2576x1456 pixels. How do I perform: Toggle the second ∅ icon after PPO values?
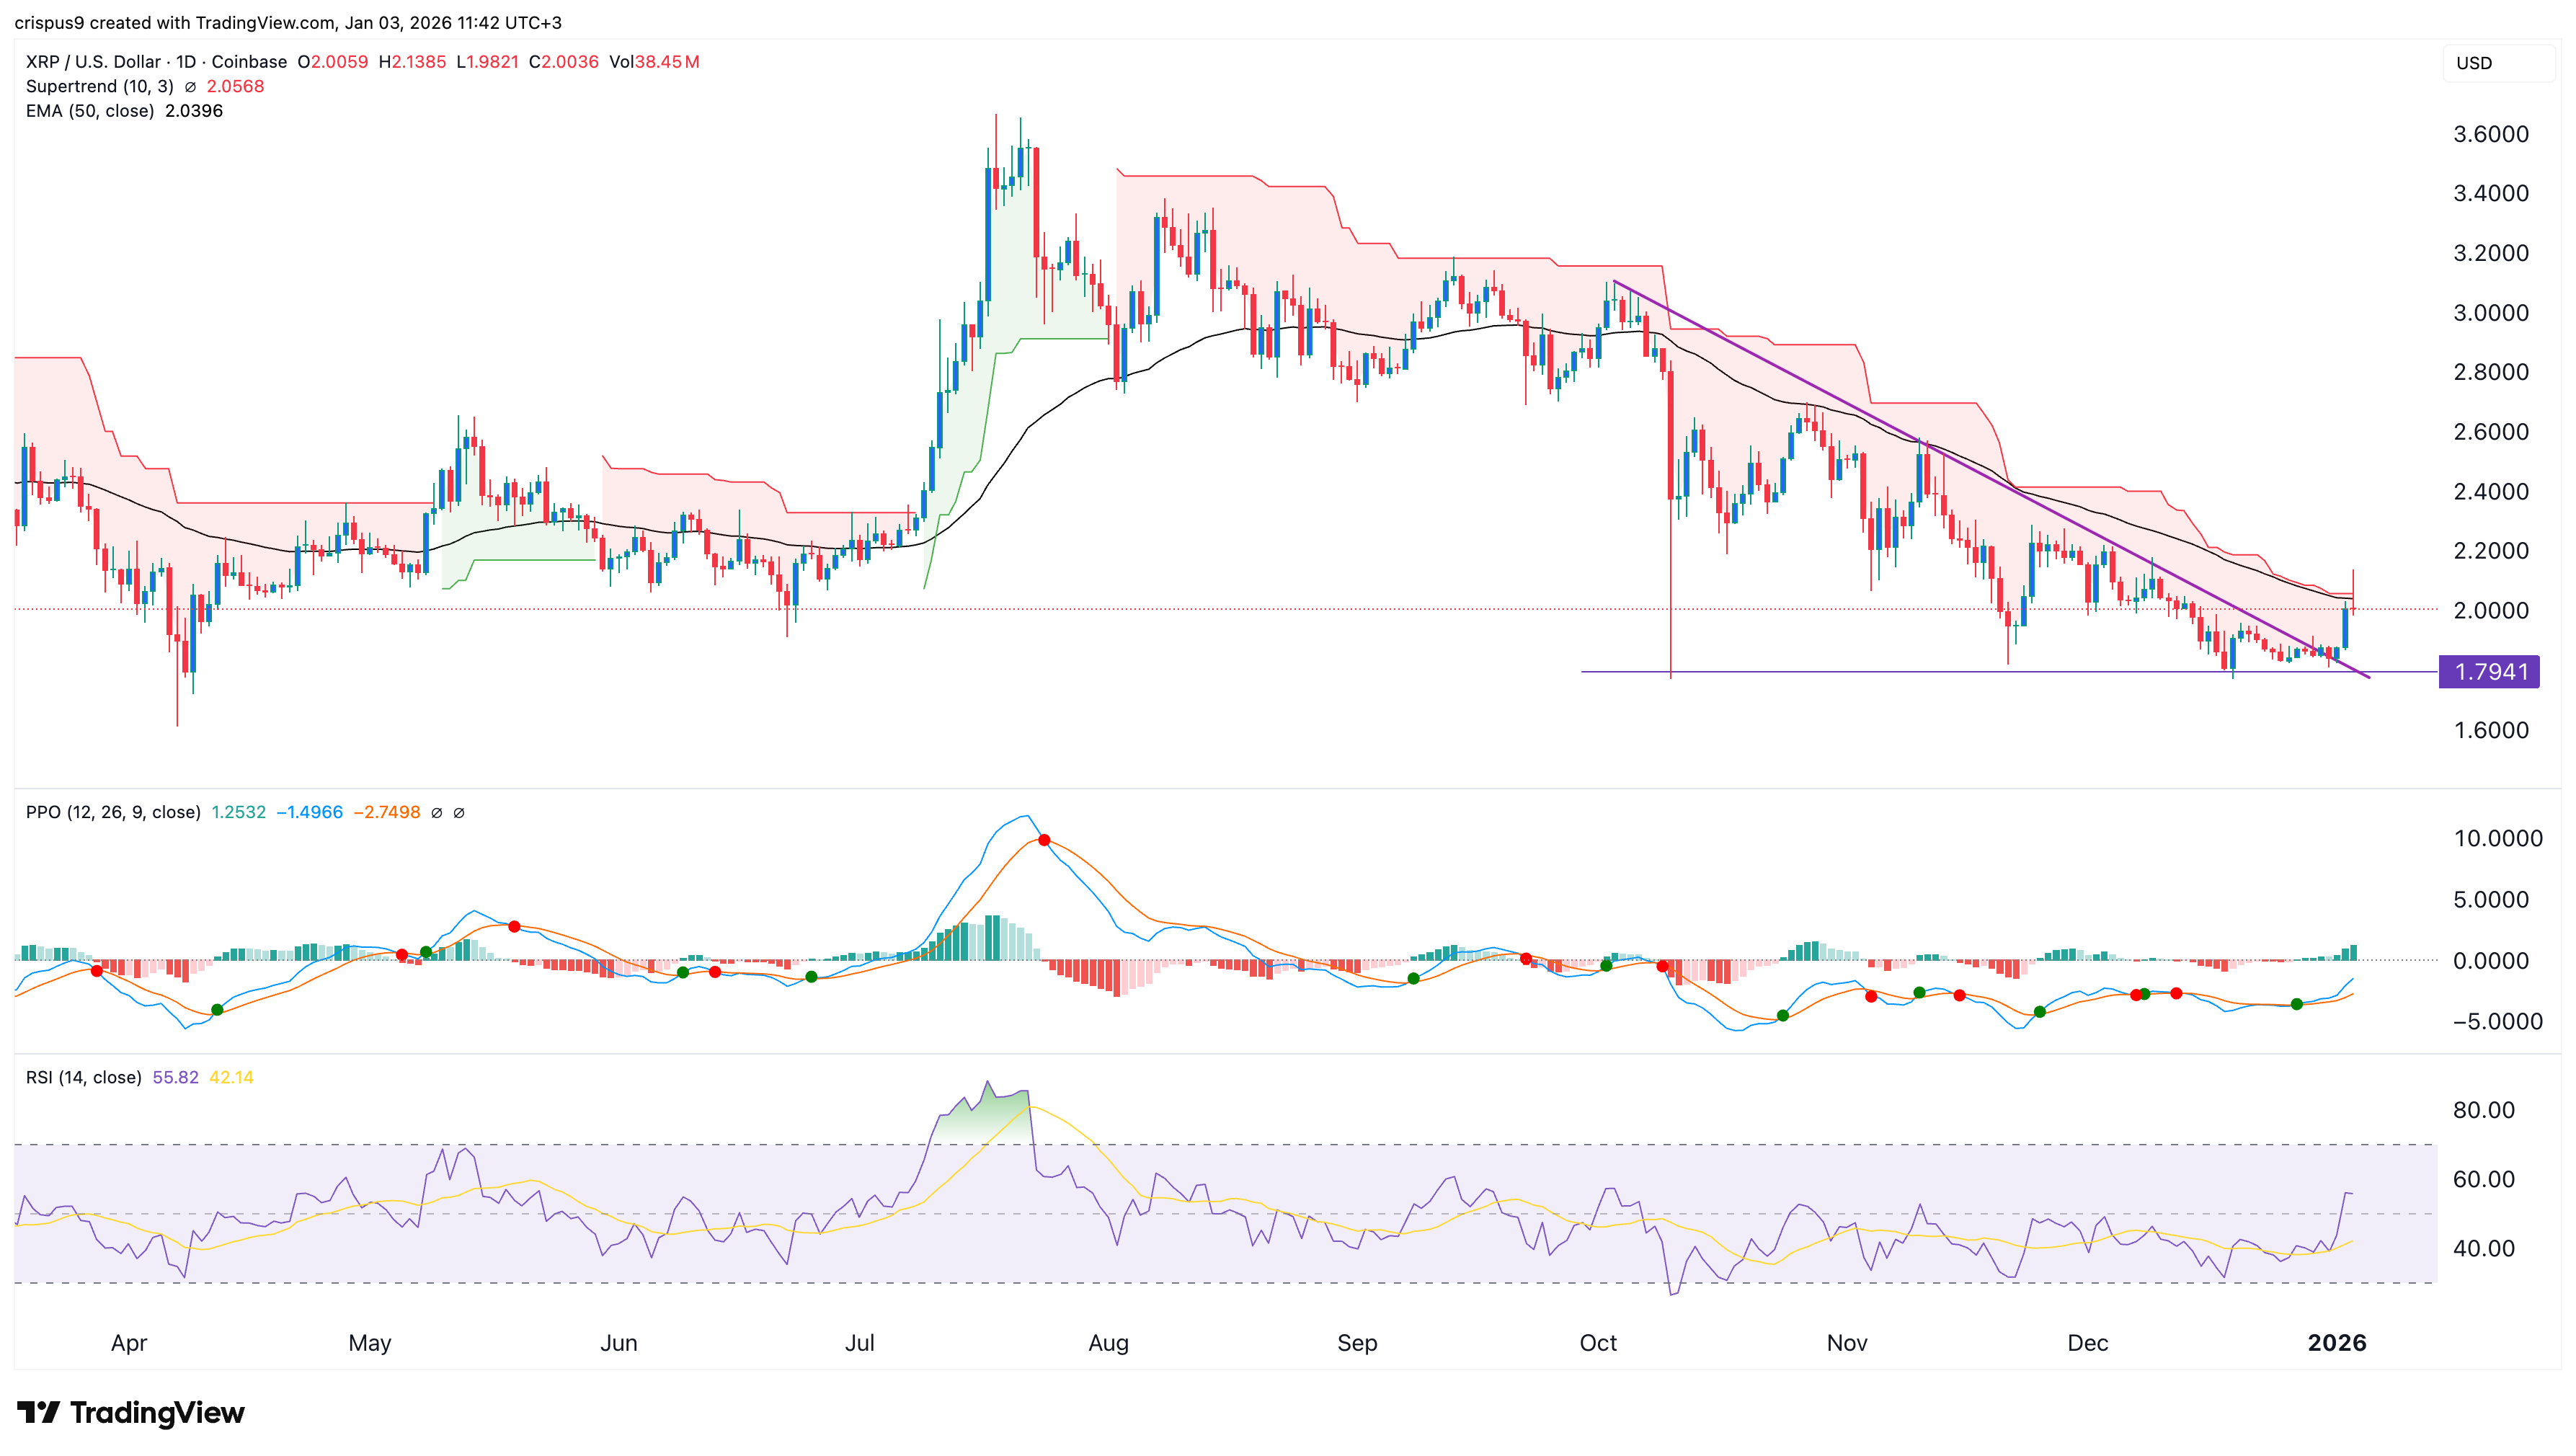pyautogui.click(x=459, y=812)
